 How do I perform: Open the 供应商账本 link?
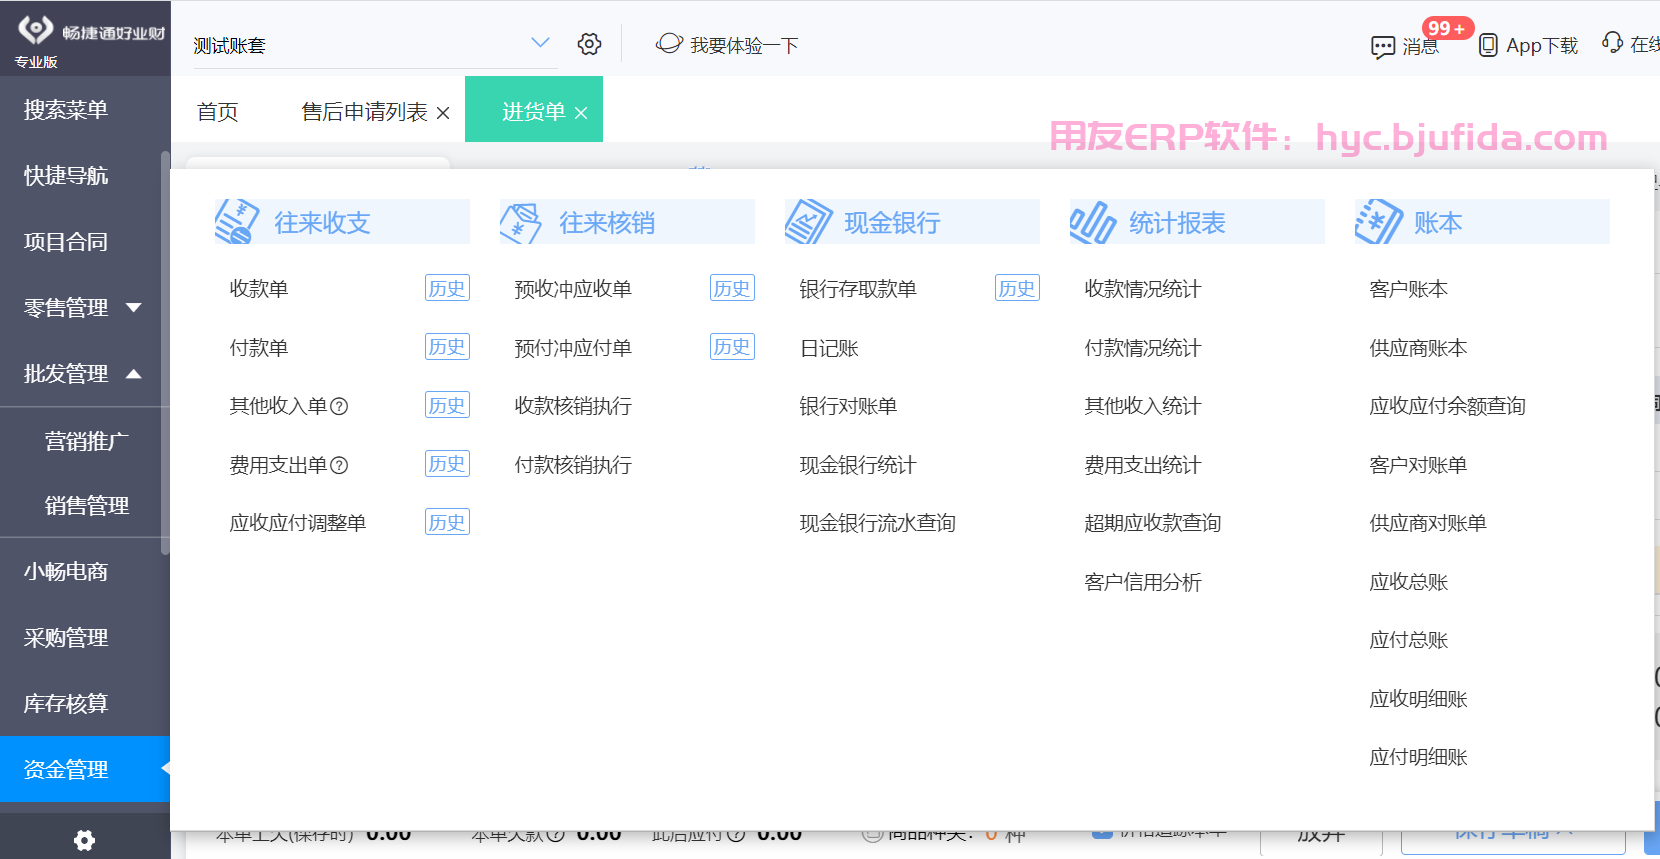(1418, 348)
